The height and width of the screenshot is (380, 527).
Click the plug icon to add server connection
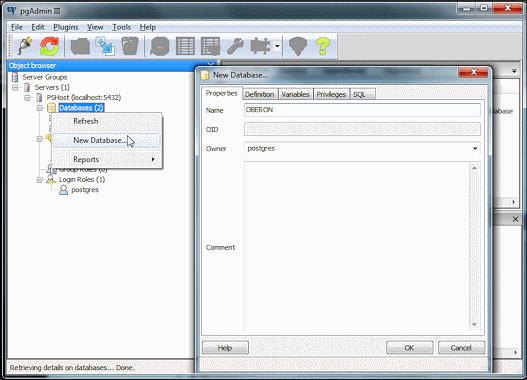26,46
